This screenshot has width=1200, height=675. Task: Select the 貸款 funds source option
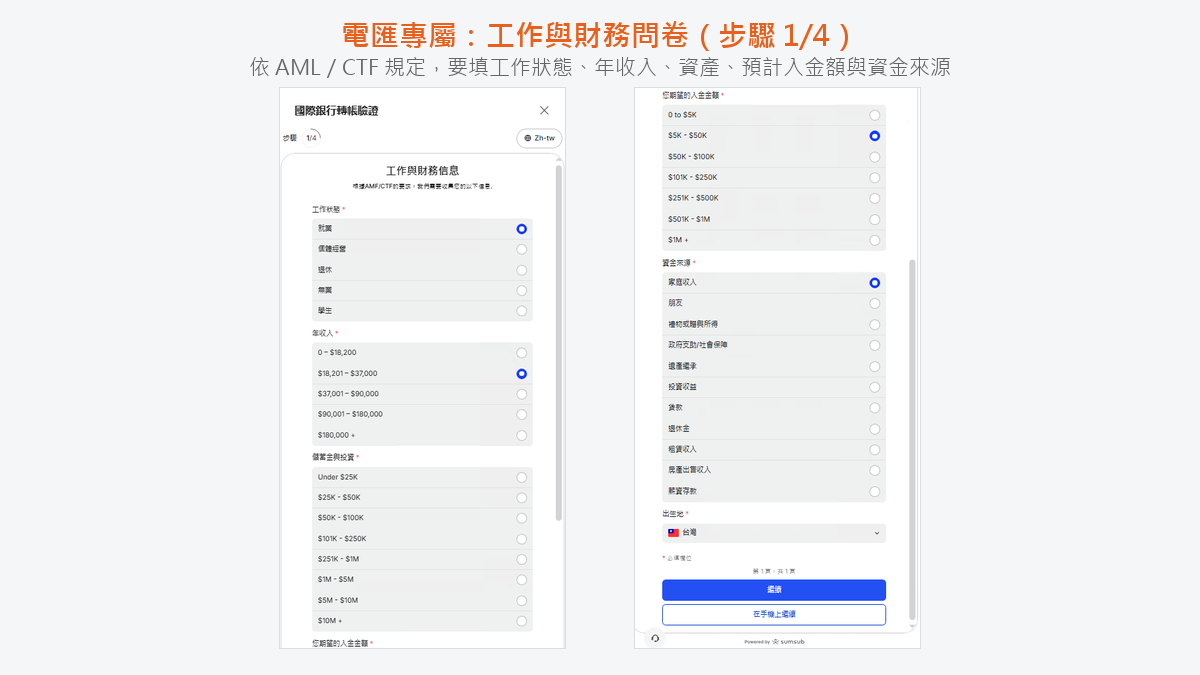point(774,408)
